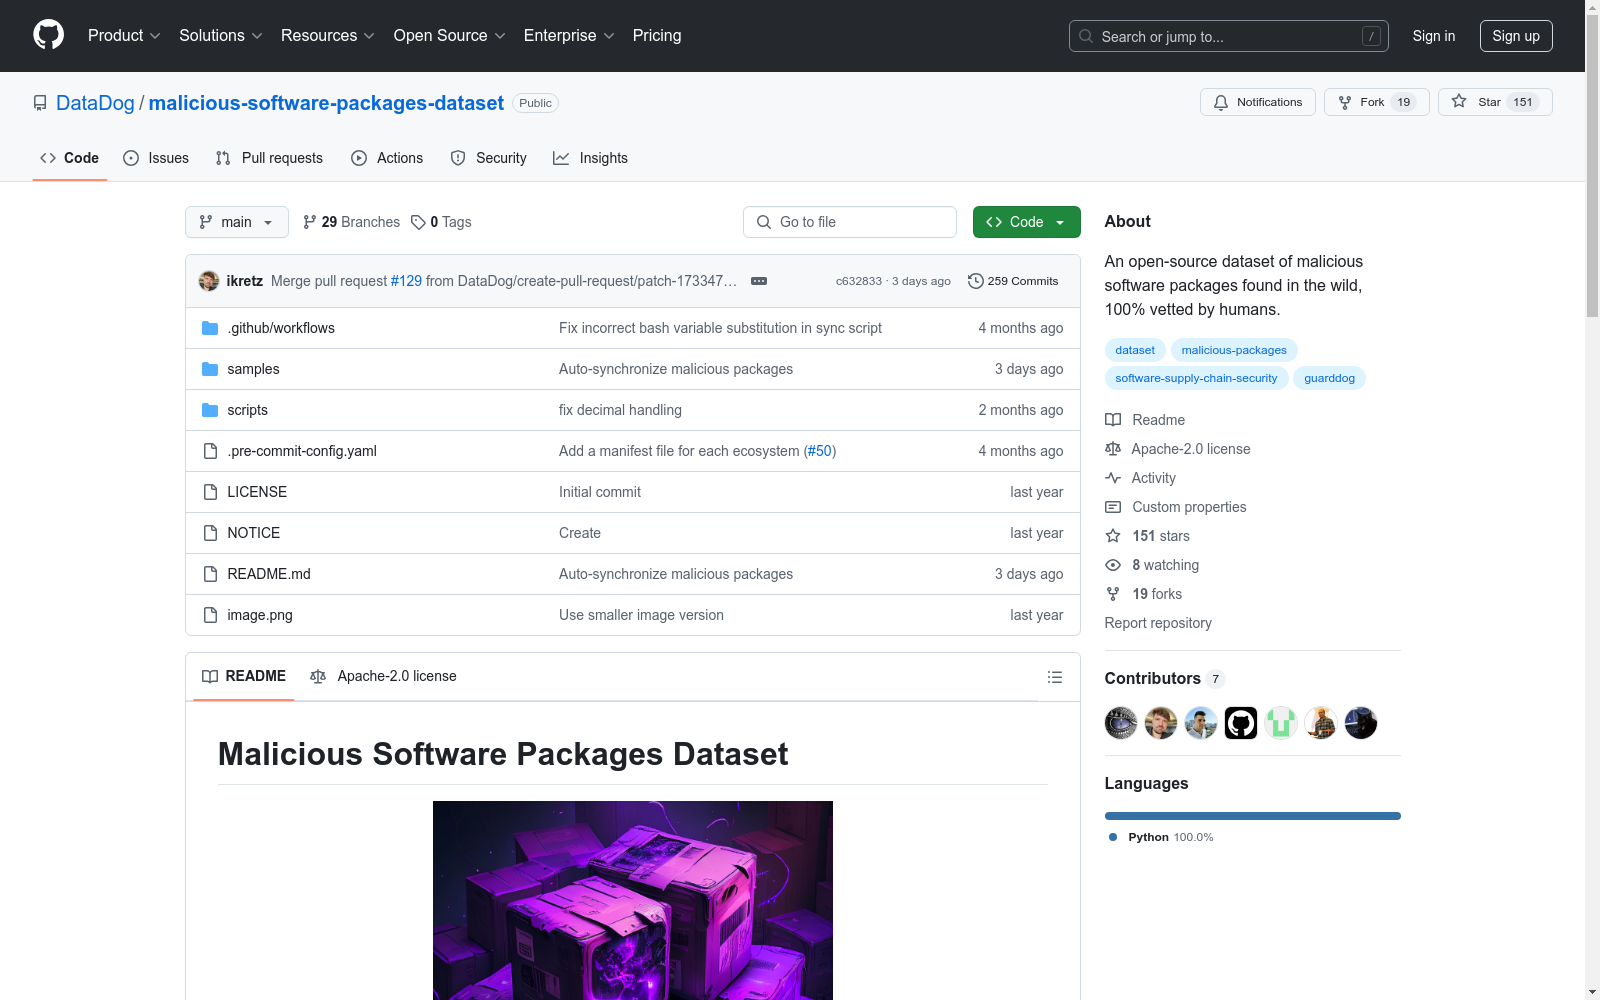Click the Search or jump to field
This screenshot has width=1600, height=1000.
1229,36
